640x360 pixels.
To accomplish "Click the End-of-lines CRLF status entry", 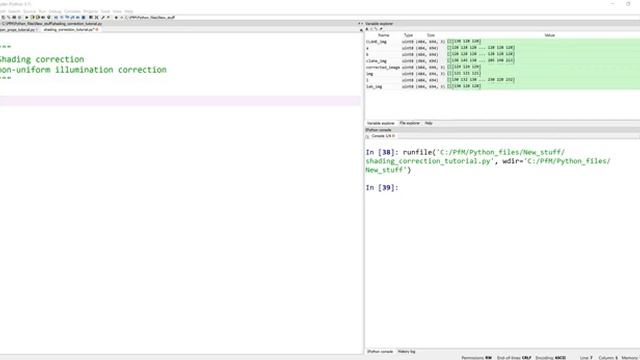I will pyautogui.click(x=514, y=358).
